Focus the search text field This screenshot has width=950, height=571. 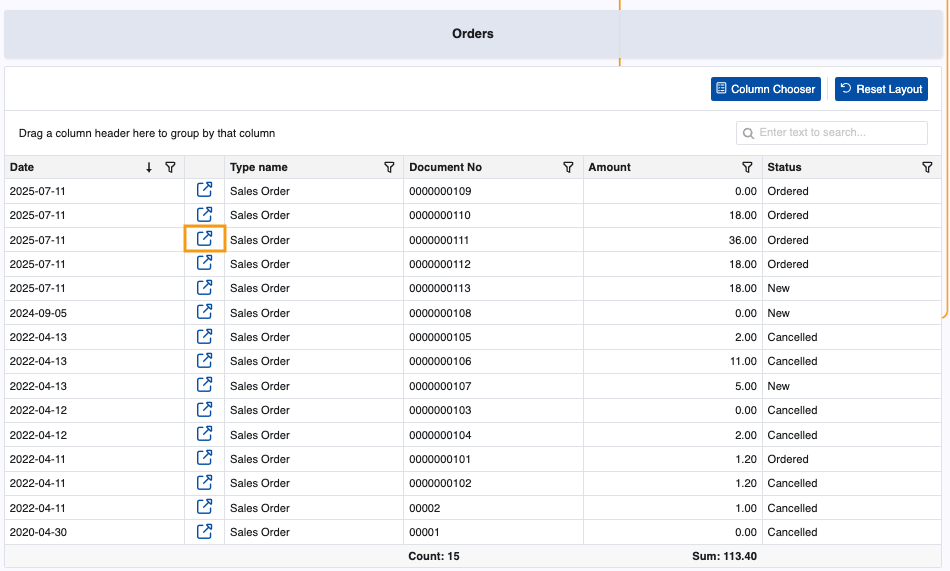click(x=832, y=133)
